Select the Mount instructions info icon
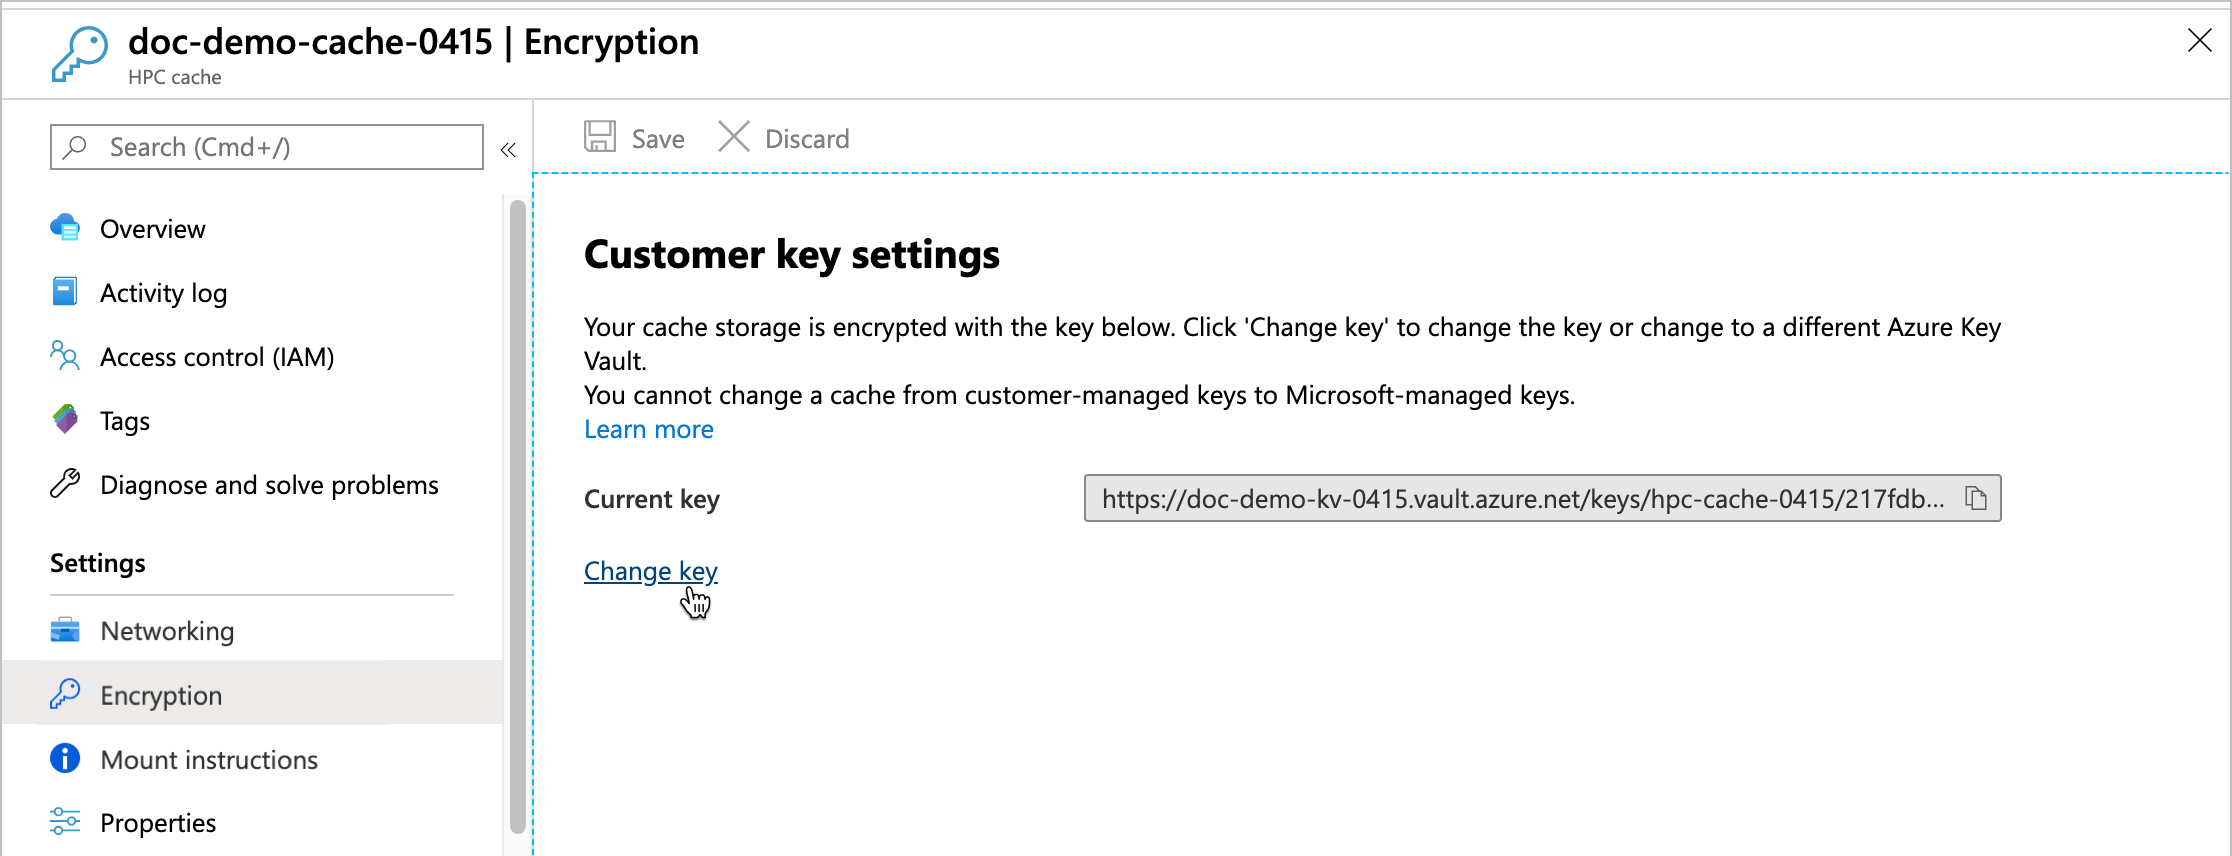Screen dimensions: 2232x856 pyautogui.click(x=64, y=758)
